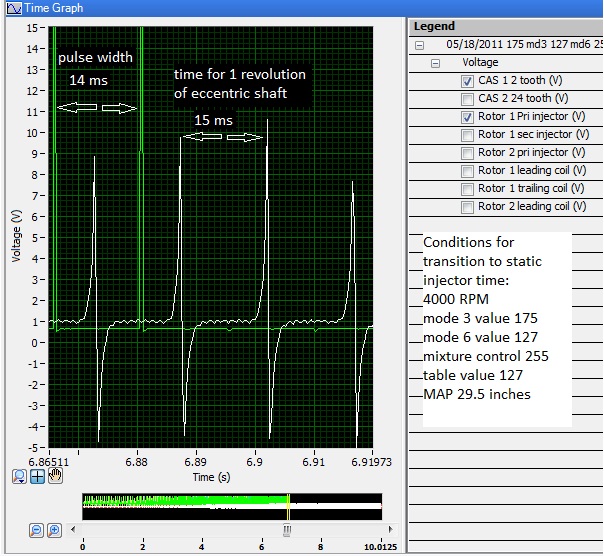Enable Rotor 1 sec injector channel
The height and width of the screenshot is (556, 604).
[467, 135]
